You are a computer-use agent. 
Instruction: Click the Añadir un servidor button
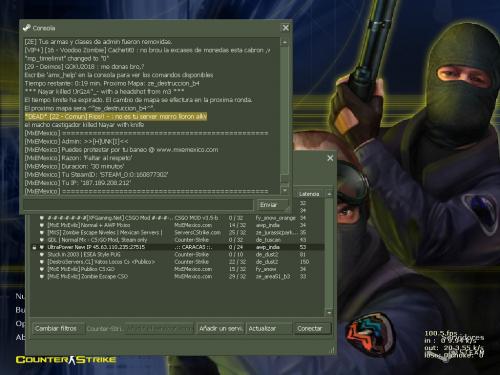pyautogui.click(x=221, y=329)
